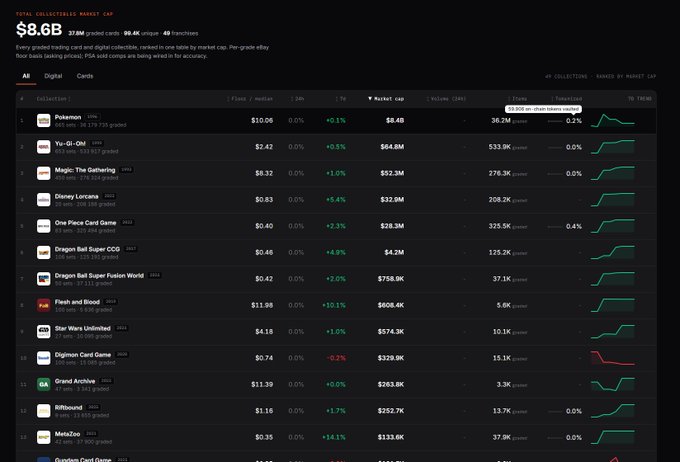Open the Riftbound collection link

click(68, 408)
